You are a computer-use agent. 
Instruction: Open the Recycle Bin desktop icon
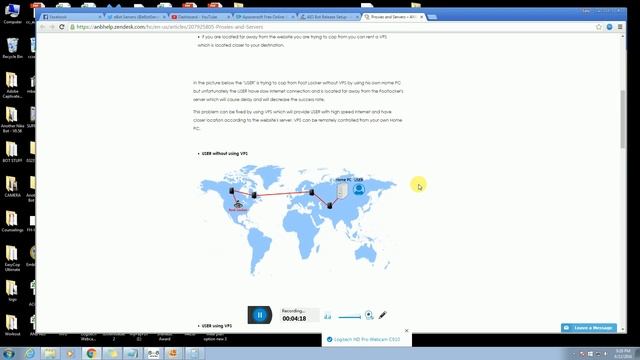[12, 48]
